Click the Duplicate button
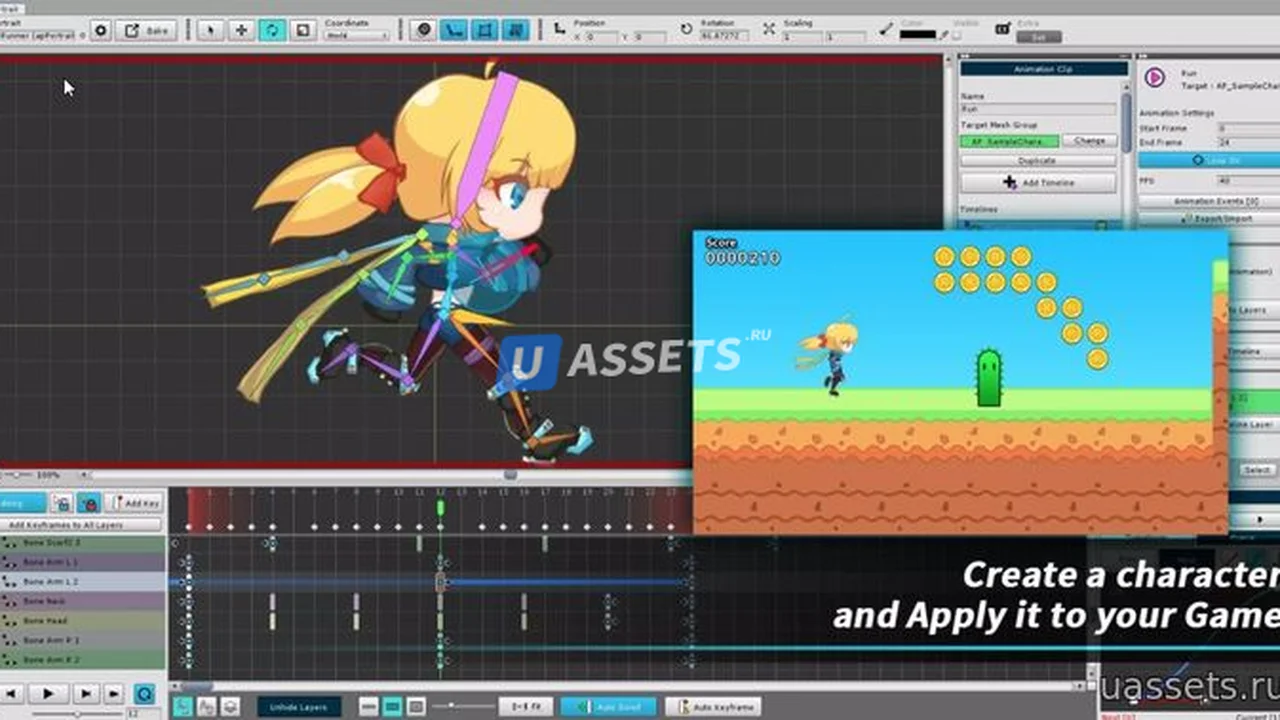This screenshot has height=720, width=1280. coord(1038,160)
